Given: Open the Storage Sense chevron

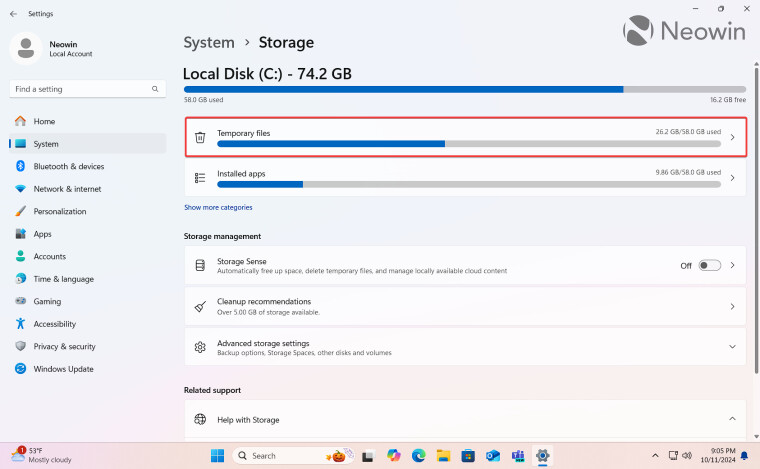Looking at the screenshot, I should click(x=732, y=266).
